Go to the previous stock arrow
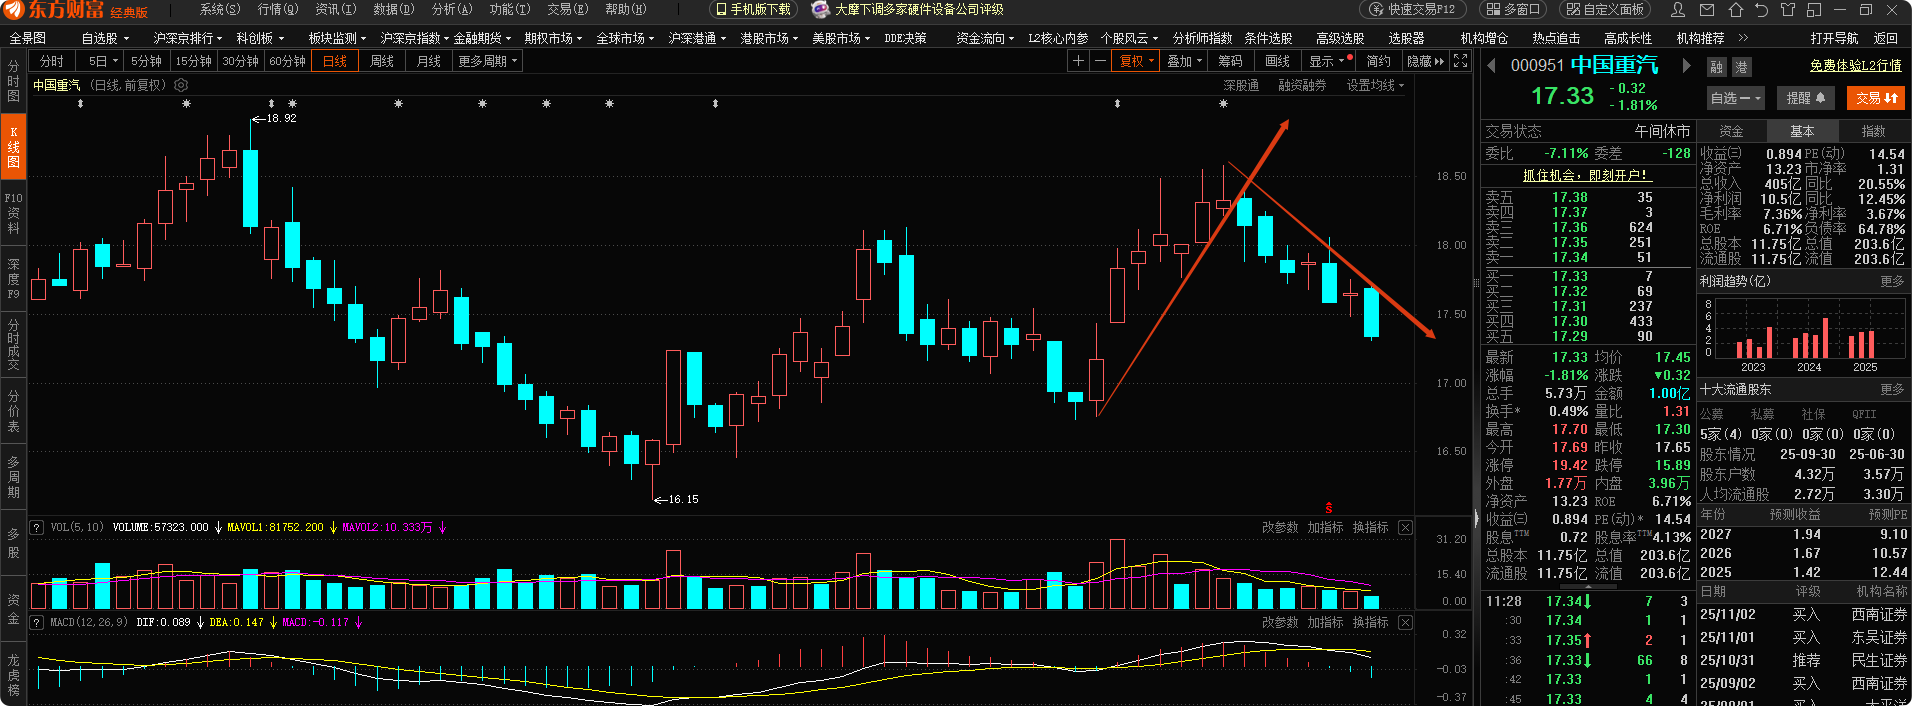Viewport: 1912px width, 706px height. coord(1491,66)
